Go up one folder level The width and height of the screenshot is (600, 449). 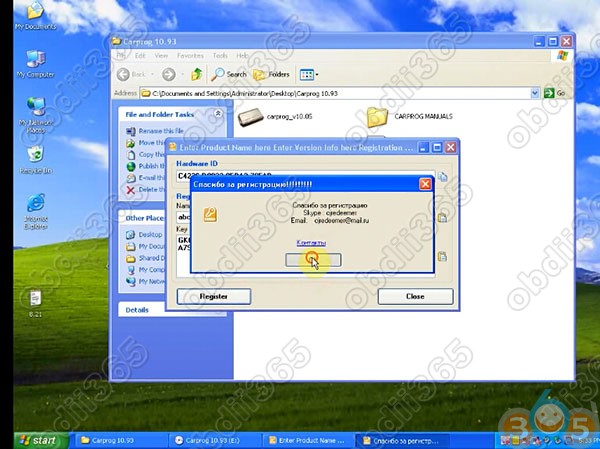(x=197, y=74)
